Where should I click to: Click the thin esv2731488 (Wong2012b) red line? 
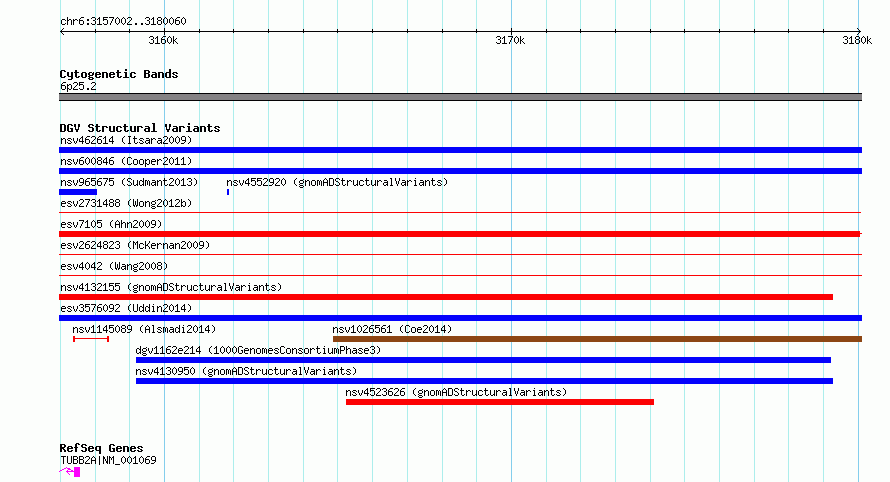tap(460, 213)
